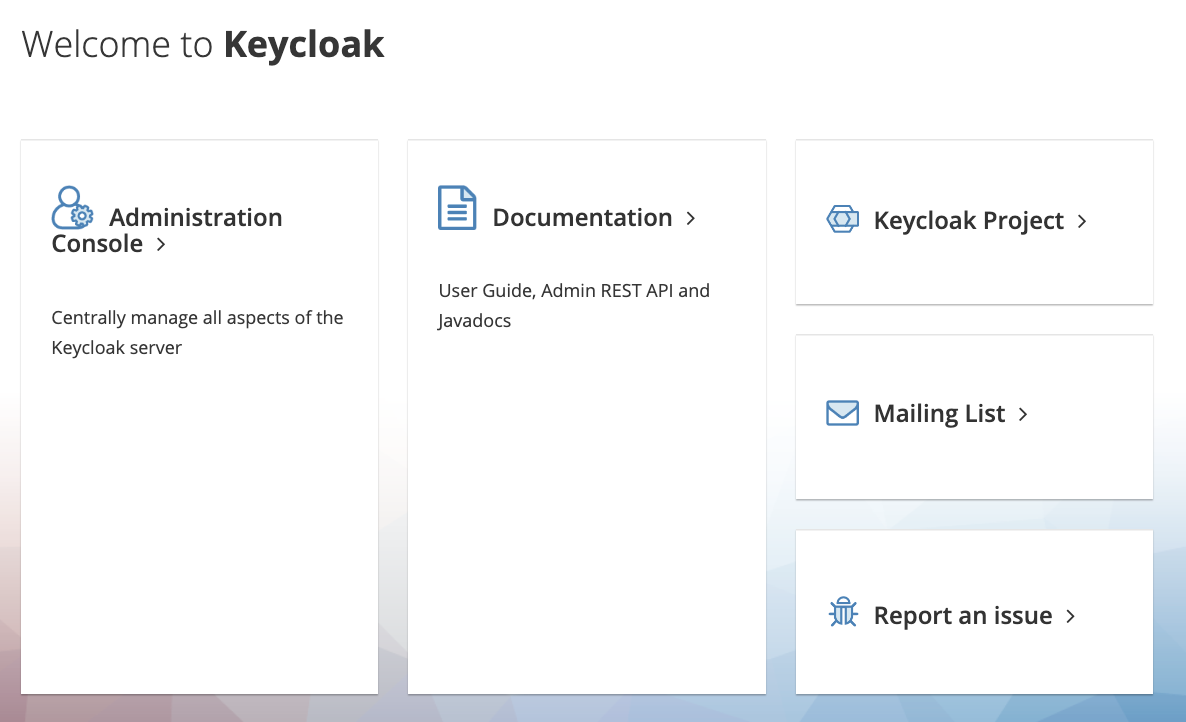Open the Documentation title link
The image size is (1186, 722).
pos(582,218)
